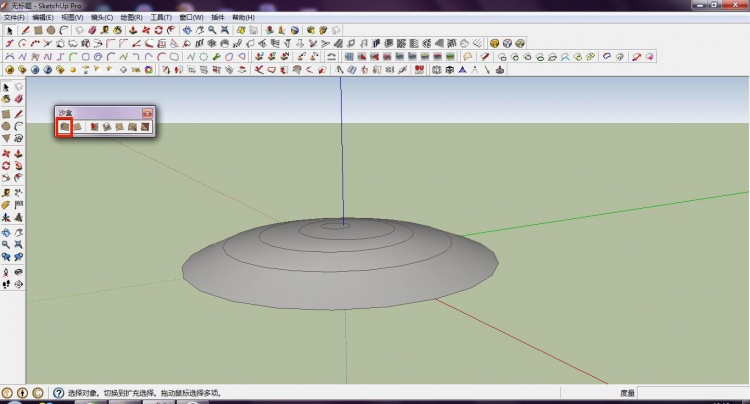Select From Contours tool in 沙盒 toolbar

pos(64,127)
